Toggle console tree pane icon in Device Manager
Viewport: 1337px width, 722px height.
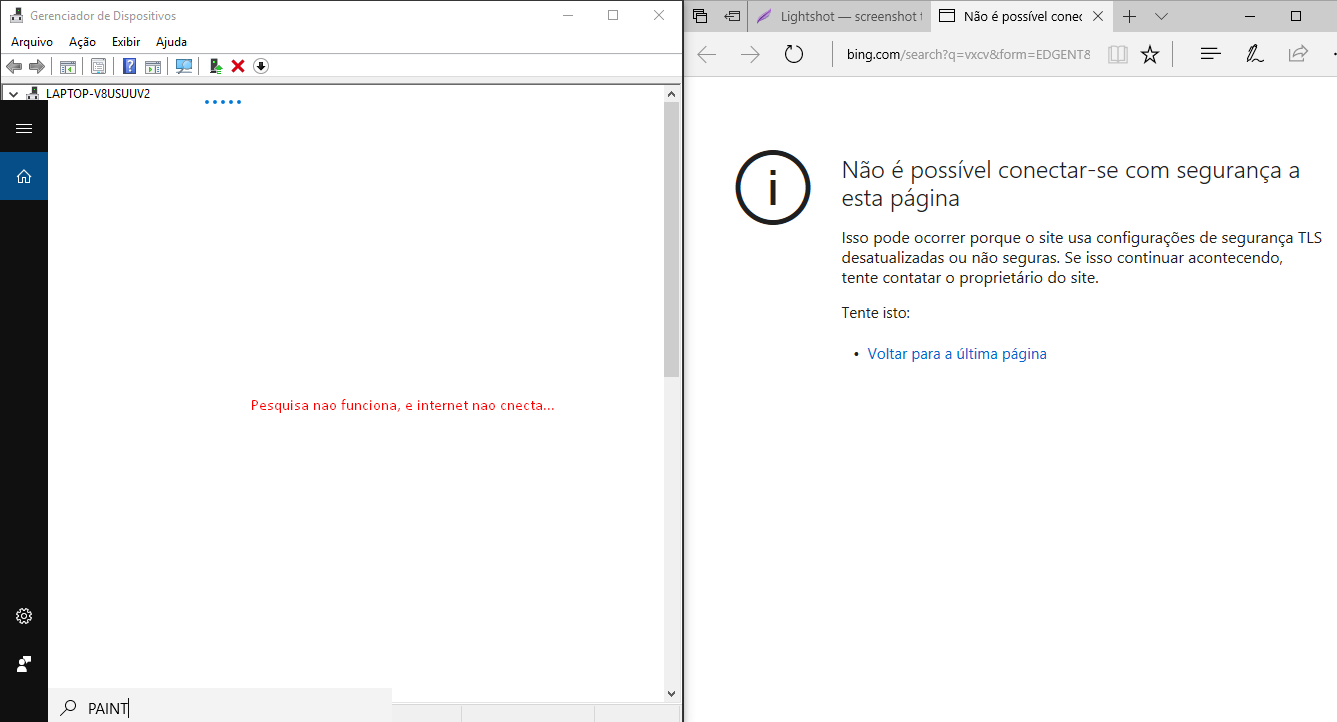click(68, 66)
